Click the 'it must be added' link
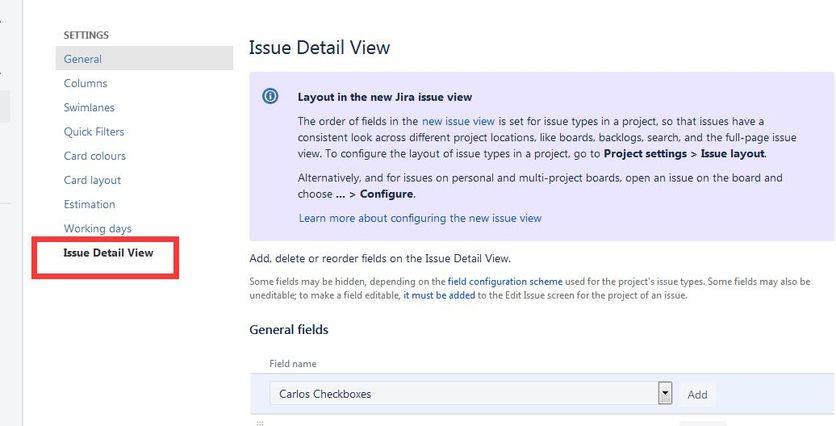This screenshot has height=426, width=836. click(439, 295)
